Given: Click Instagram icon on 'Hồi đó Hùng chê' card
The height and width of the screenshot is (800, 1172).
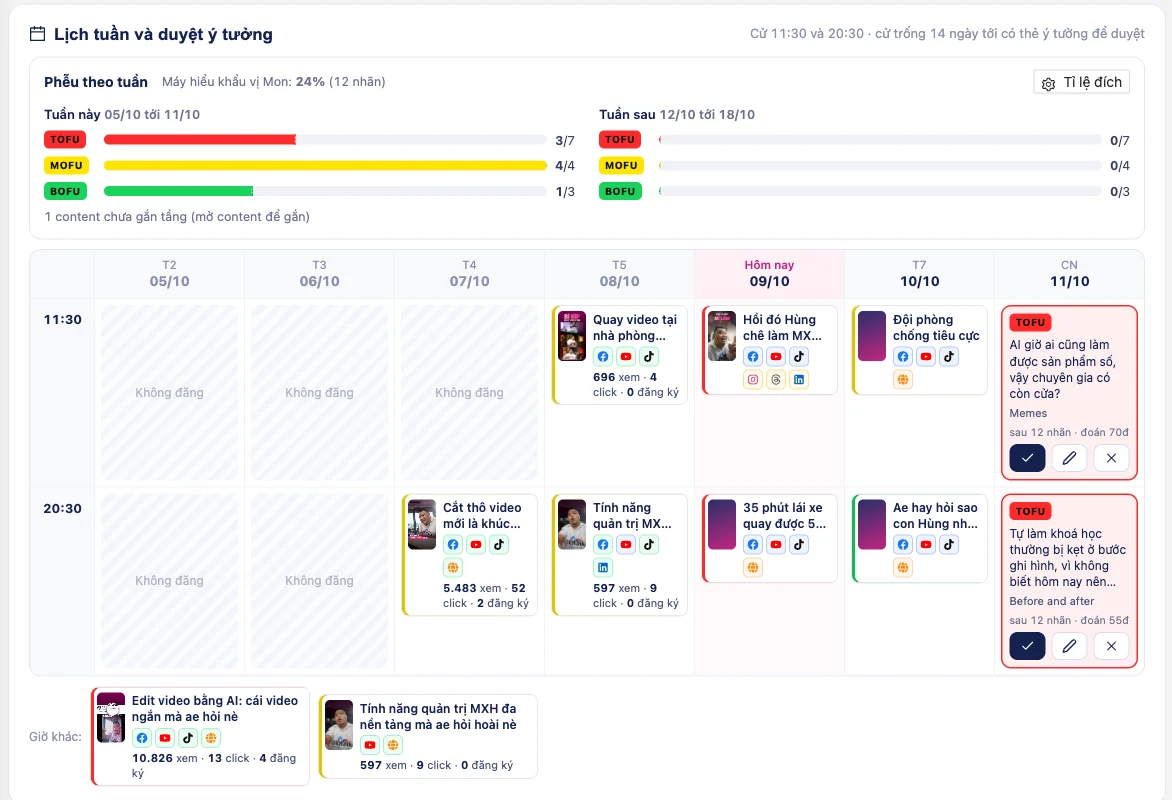Looking at the screenshot, I should (753, 379).
